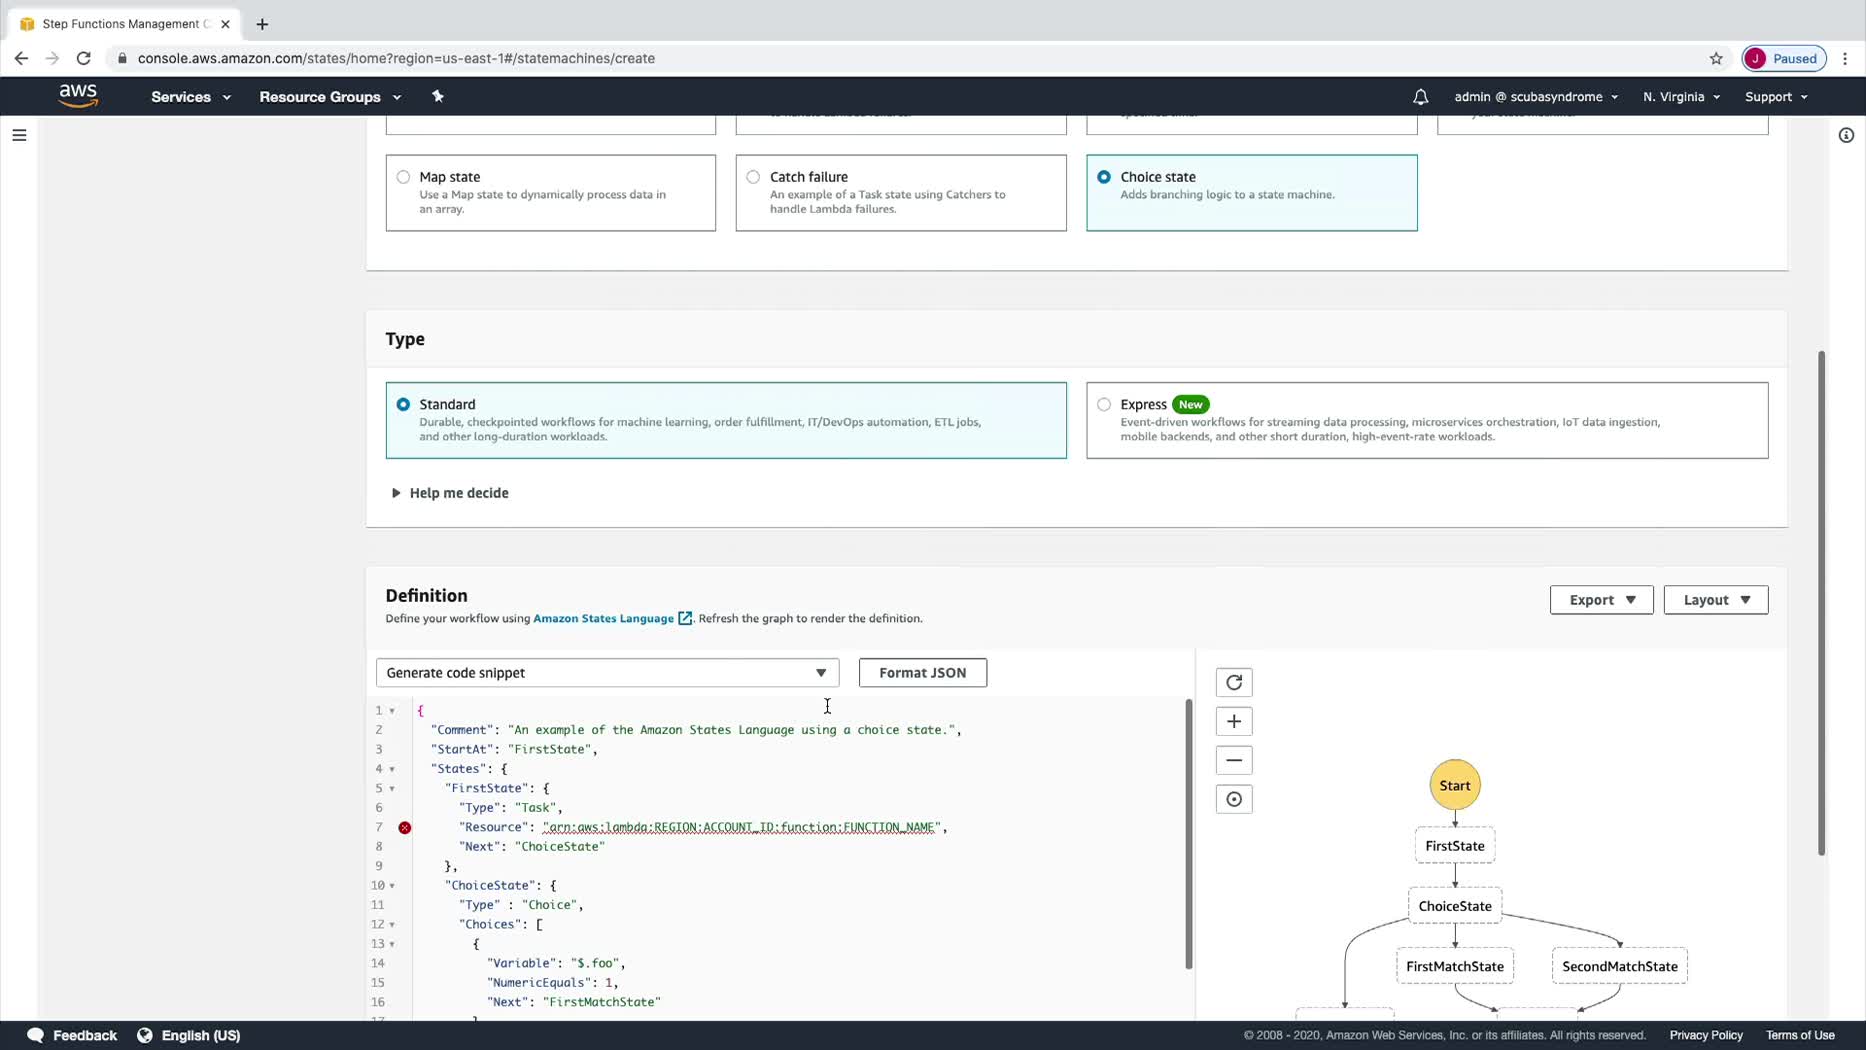Viewport: 1866px width, 1050px height.
Task: Select the Choice state radio button
Action: [x=1104, y=177]
